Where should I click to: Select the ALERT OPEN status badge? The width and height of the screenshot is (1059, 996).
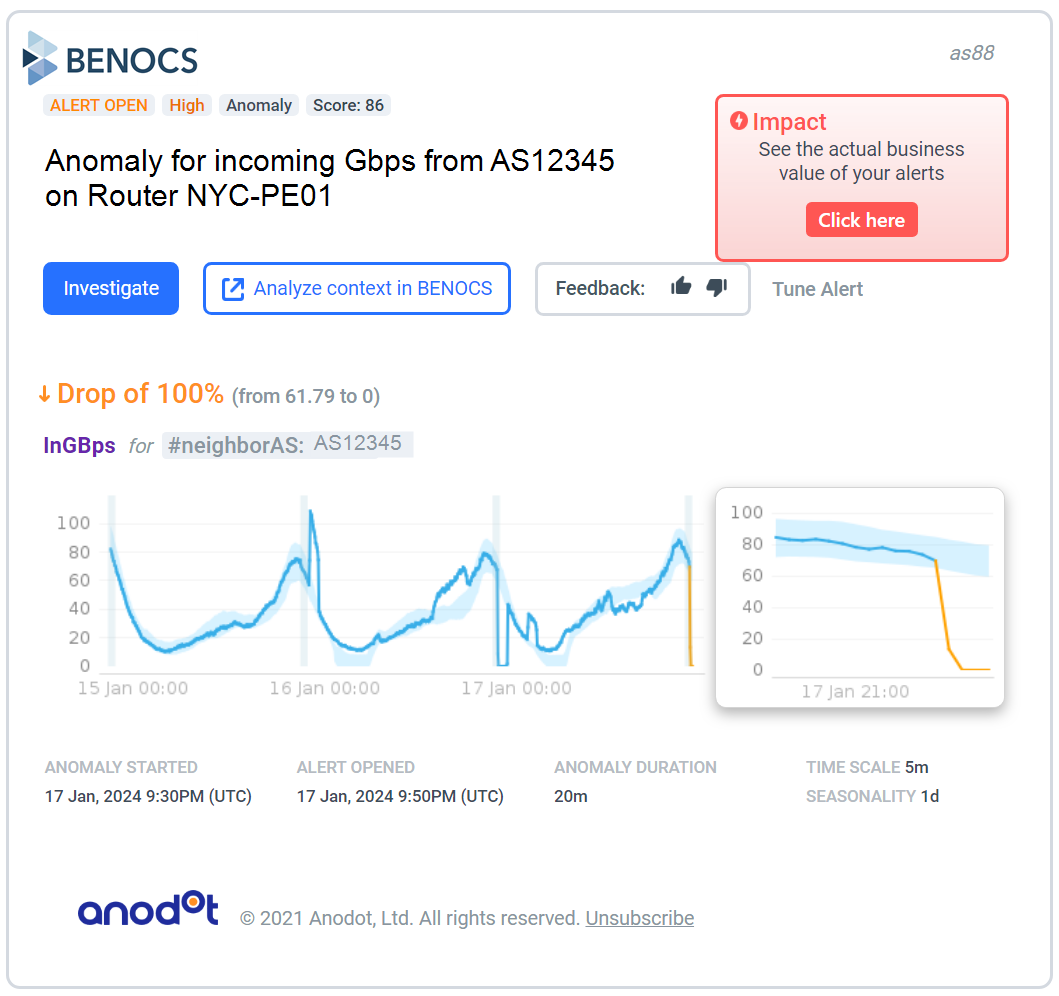98,105
